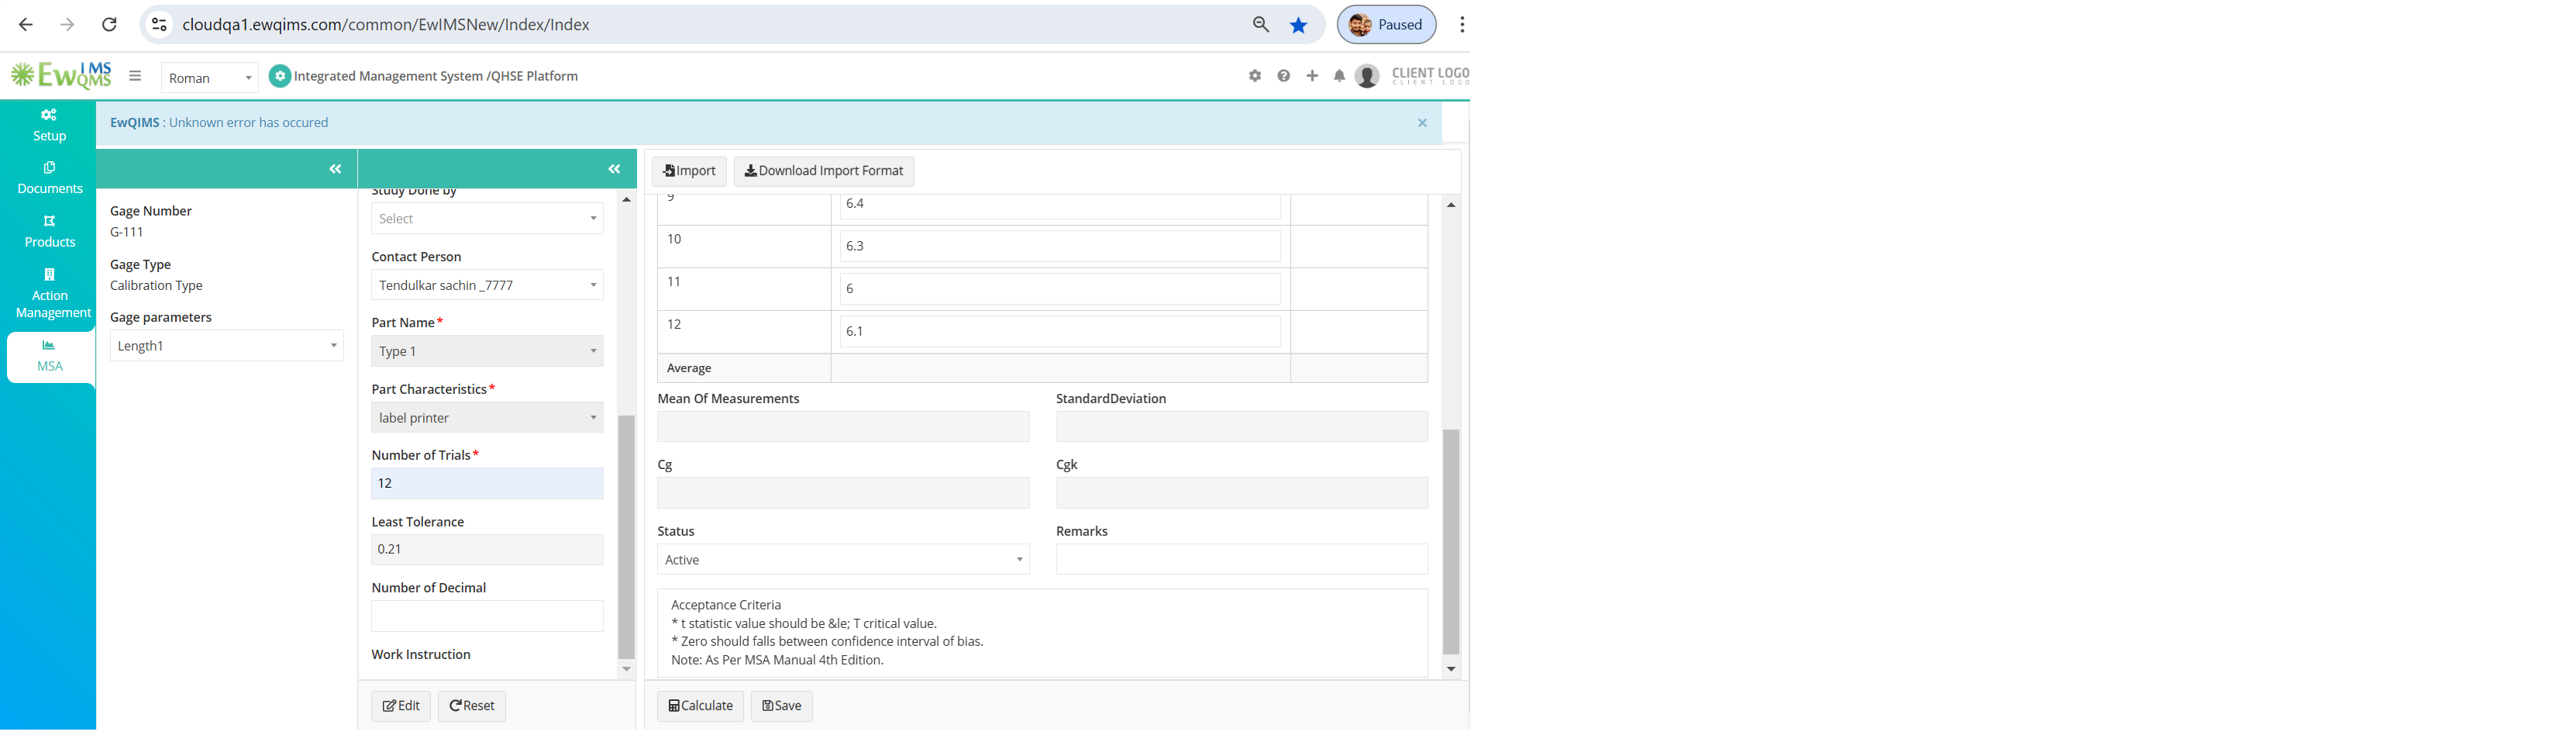Collapse the gage details panel
This screenshot has width=2576, height=742.
coord(335,169)
